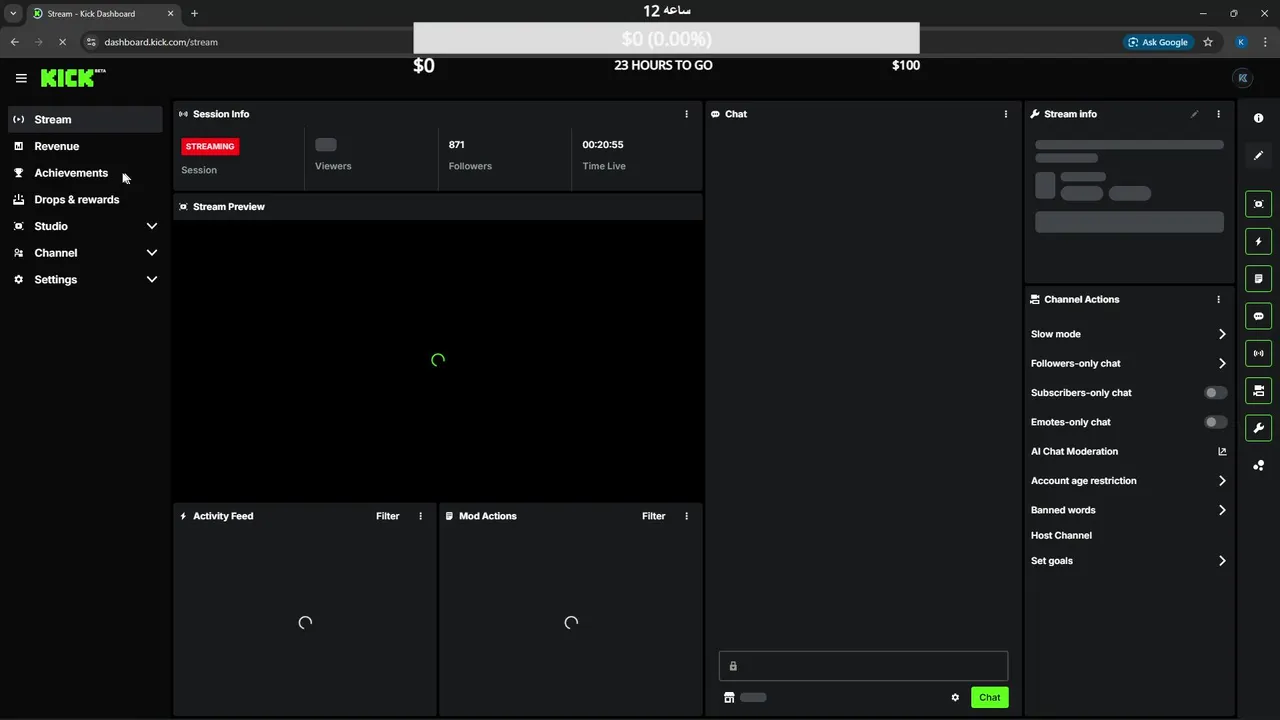Click Chrome profile avatar K
Image resolution: width=1280 pixels, height=720 pixels.
click(1241, 42)
